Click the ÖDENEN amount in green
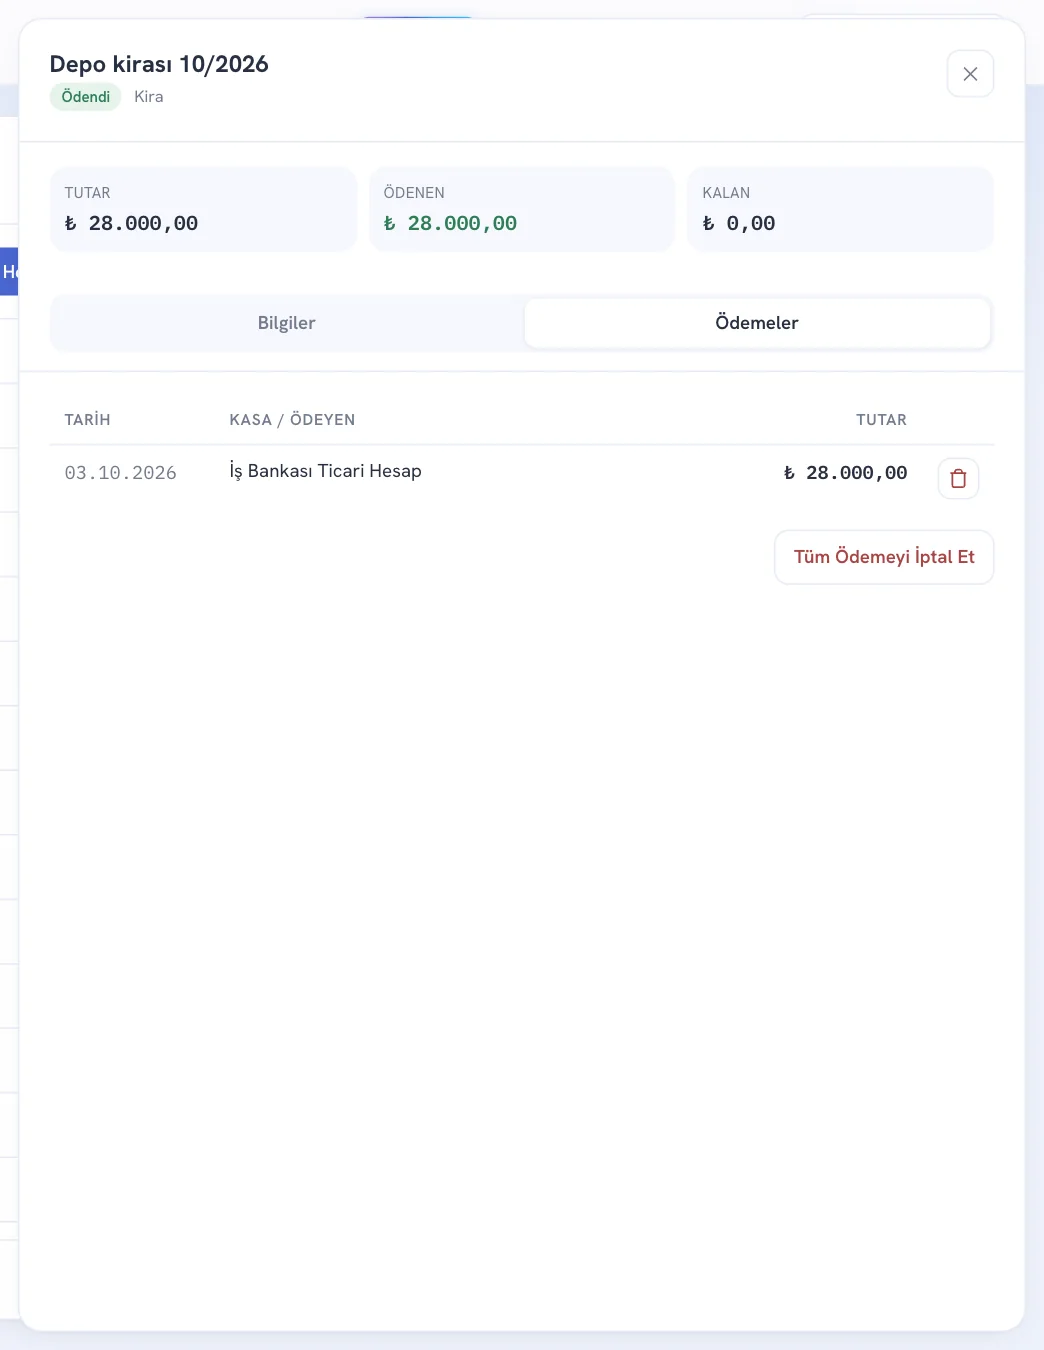The image size is (1044, 1350). point(451,224)
